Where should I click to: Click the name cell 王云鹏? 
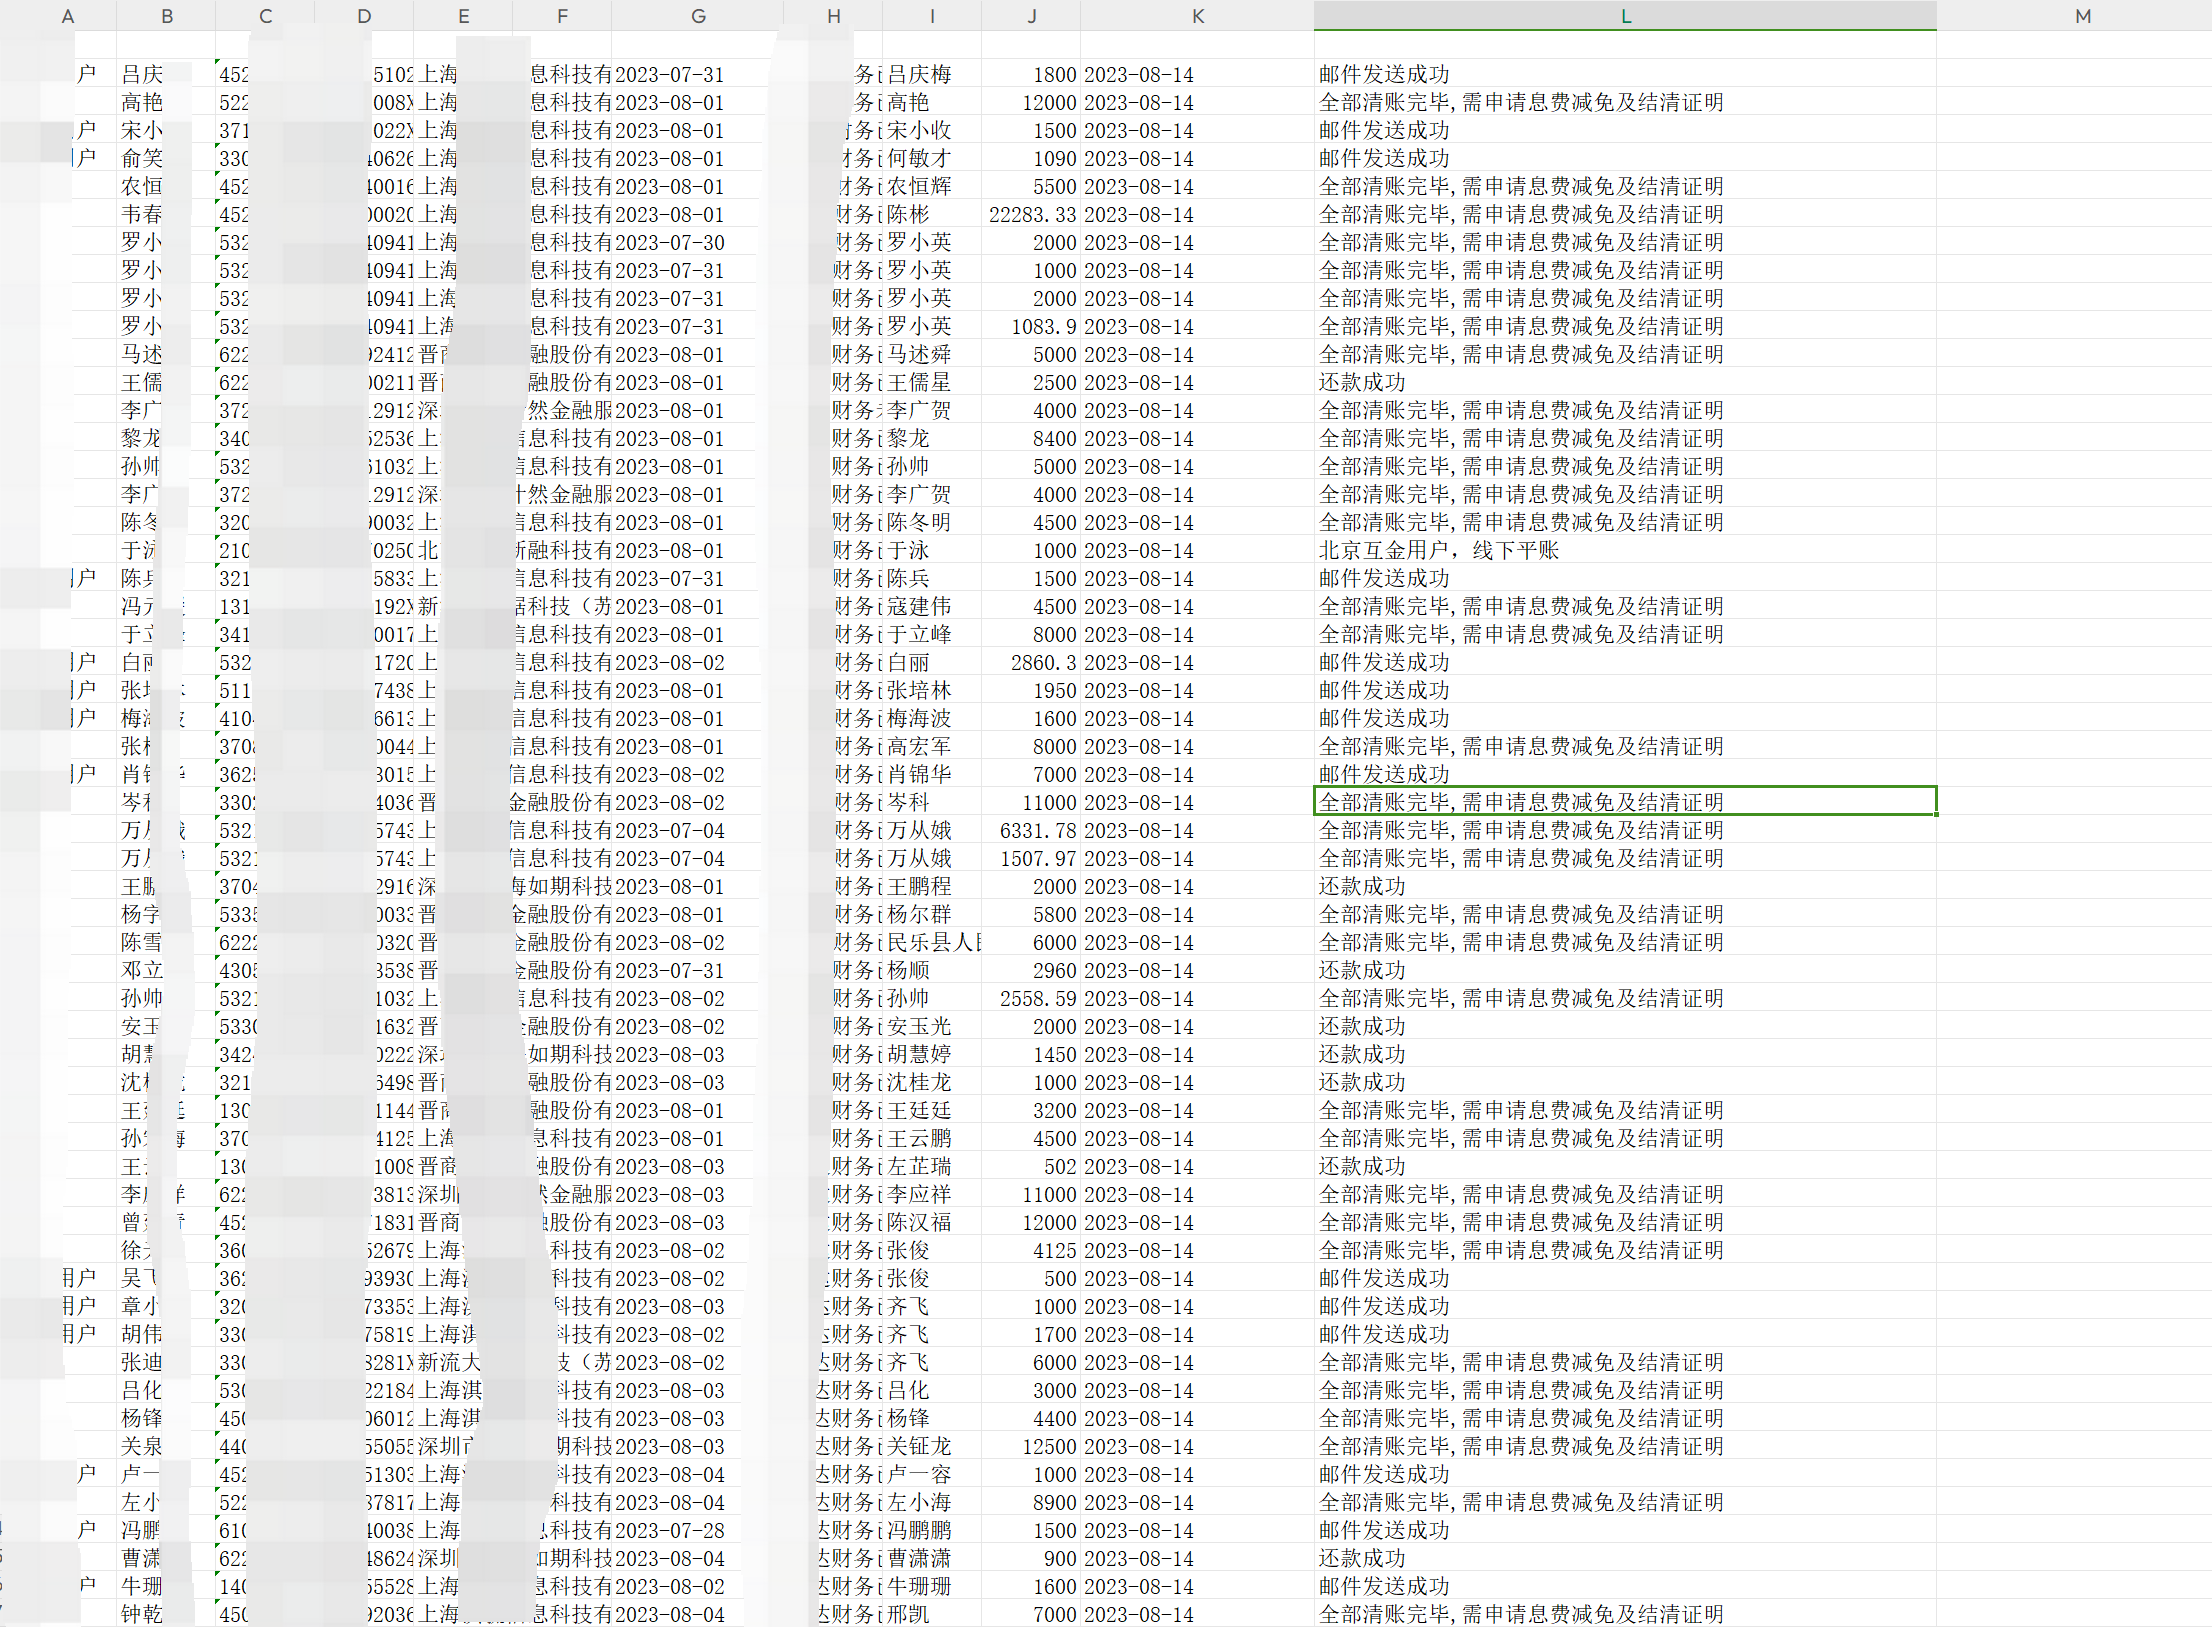pos(932,1139)
